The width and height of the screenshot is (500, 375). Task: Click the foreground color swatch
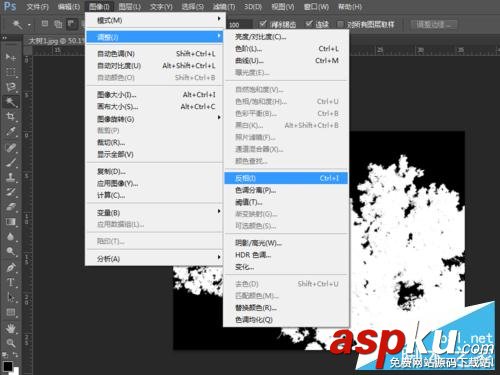coord(7,366)
